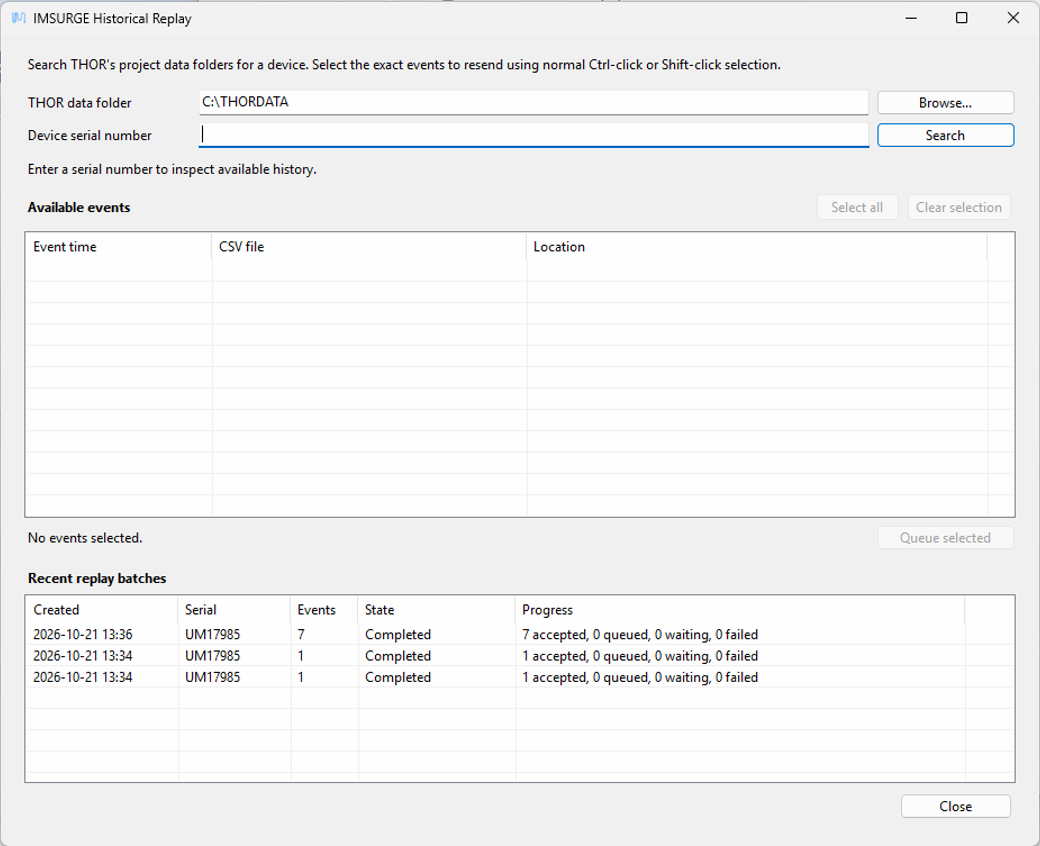
Task: Click the 'Recent replay batches' heading
Action: [97, 578]
